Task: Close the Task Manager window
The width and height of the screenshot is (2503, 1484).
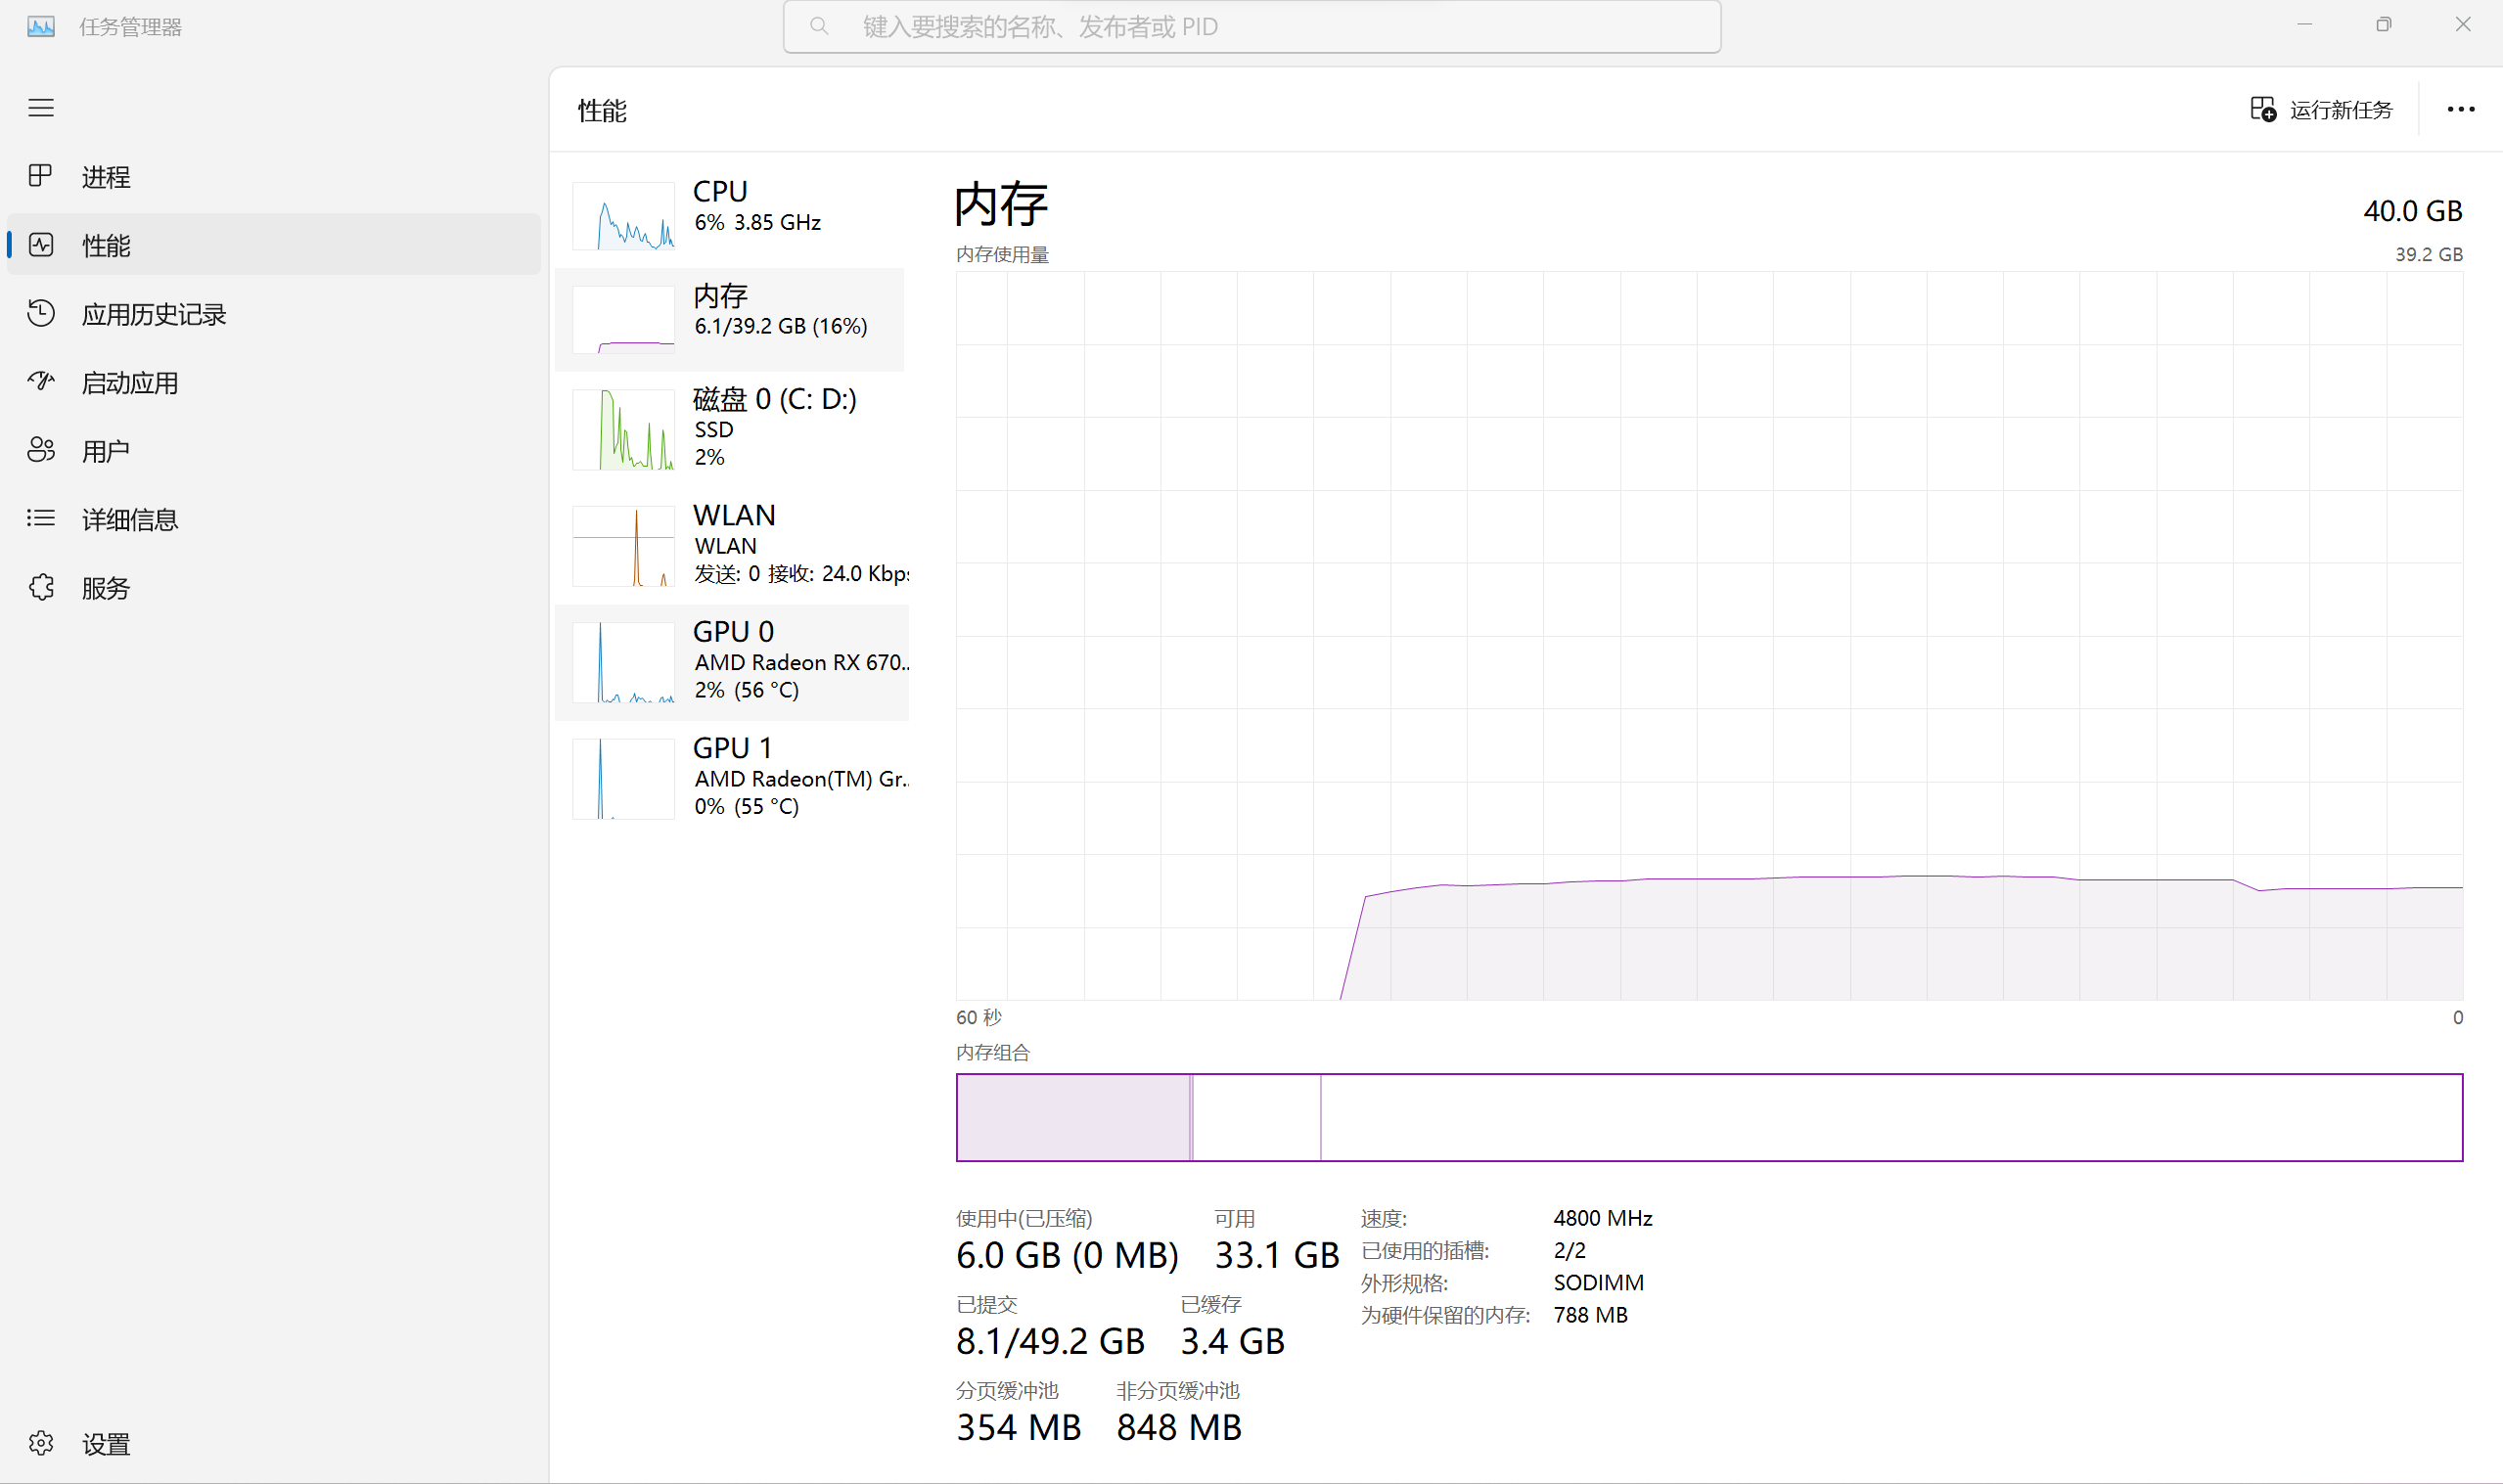Action: (x=2463, y=25)
